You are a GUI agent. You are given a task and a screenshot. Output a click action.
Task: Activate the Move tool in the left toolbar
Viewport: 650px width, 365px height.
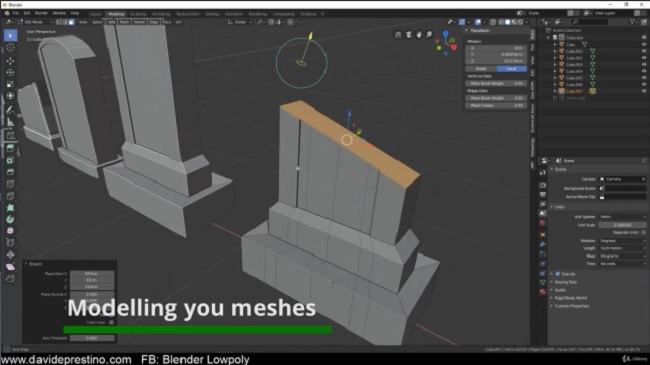10,61
